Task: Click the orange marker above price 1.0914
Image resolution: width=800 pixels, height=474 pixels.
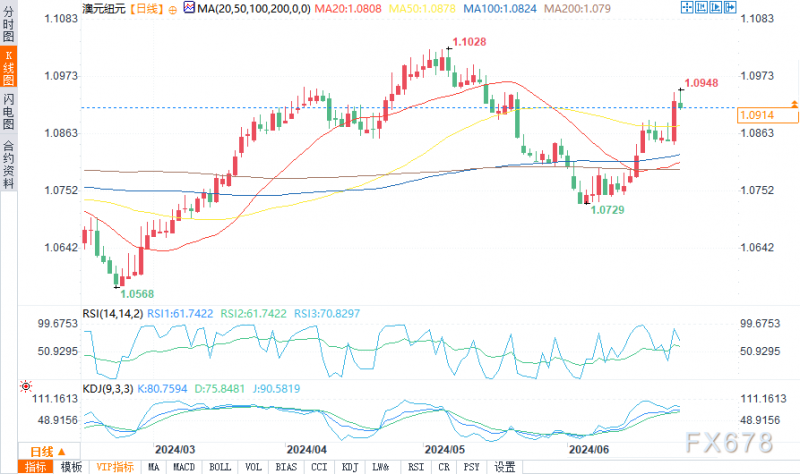Action: coord(794,104)
